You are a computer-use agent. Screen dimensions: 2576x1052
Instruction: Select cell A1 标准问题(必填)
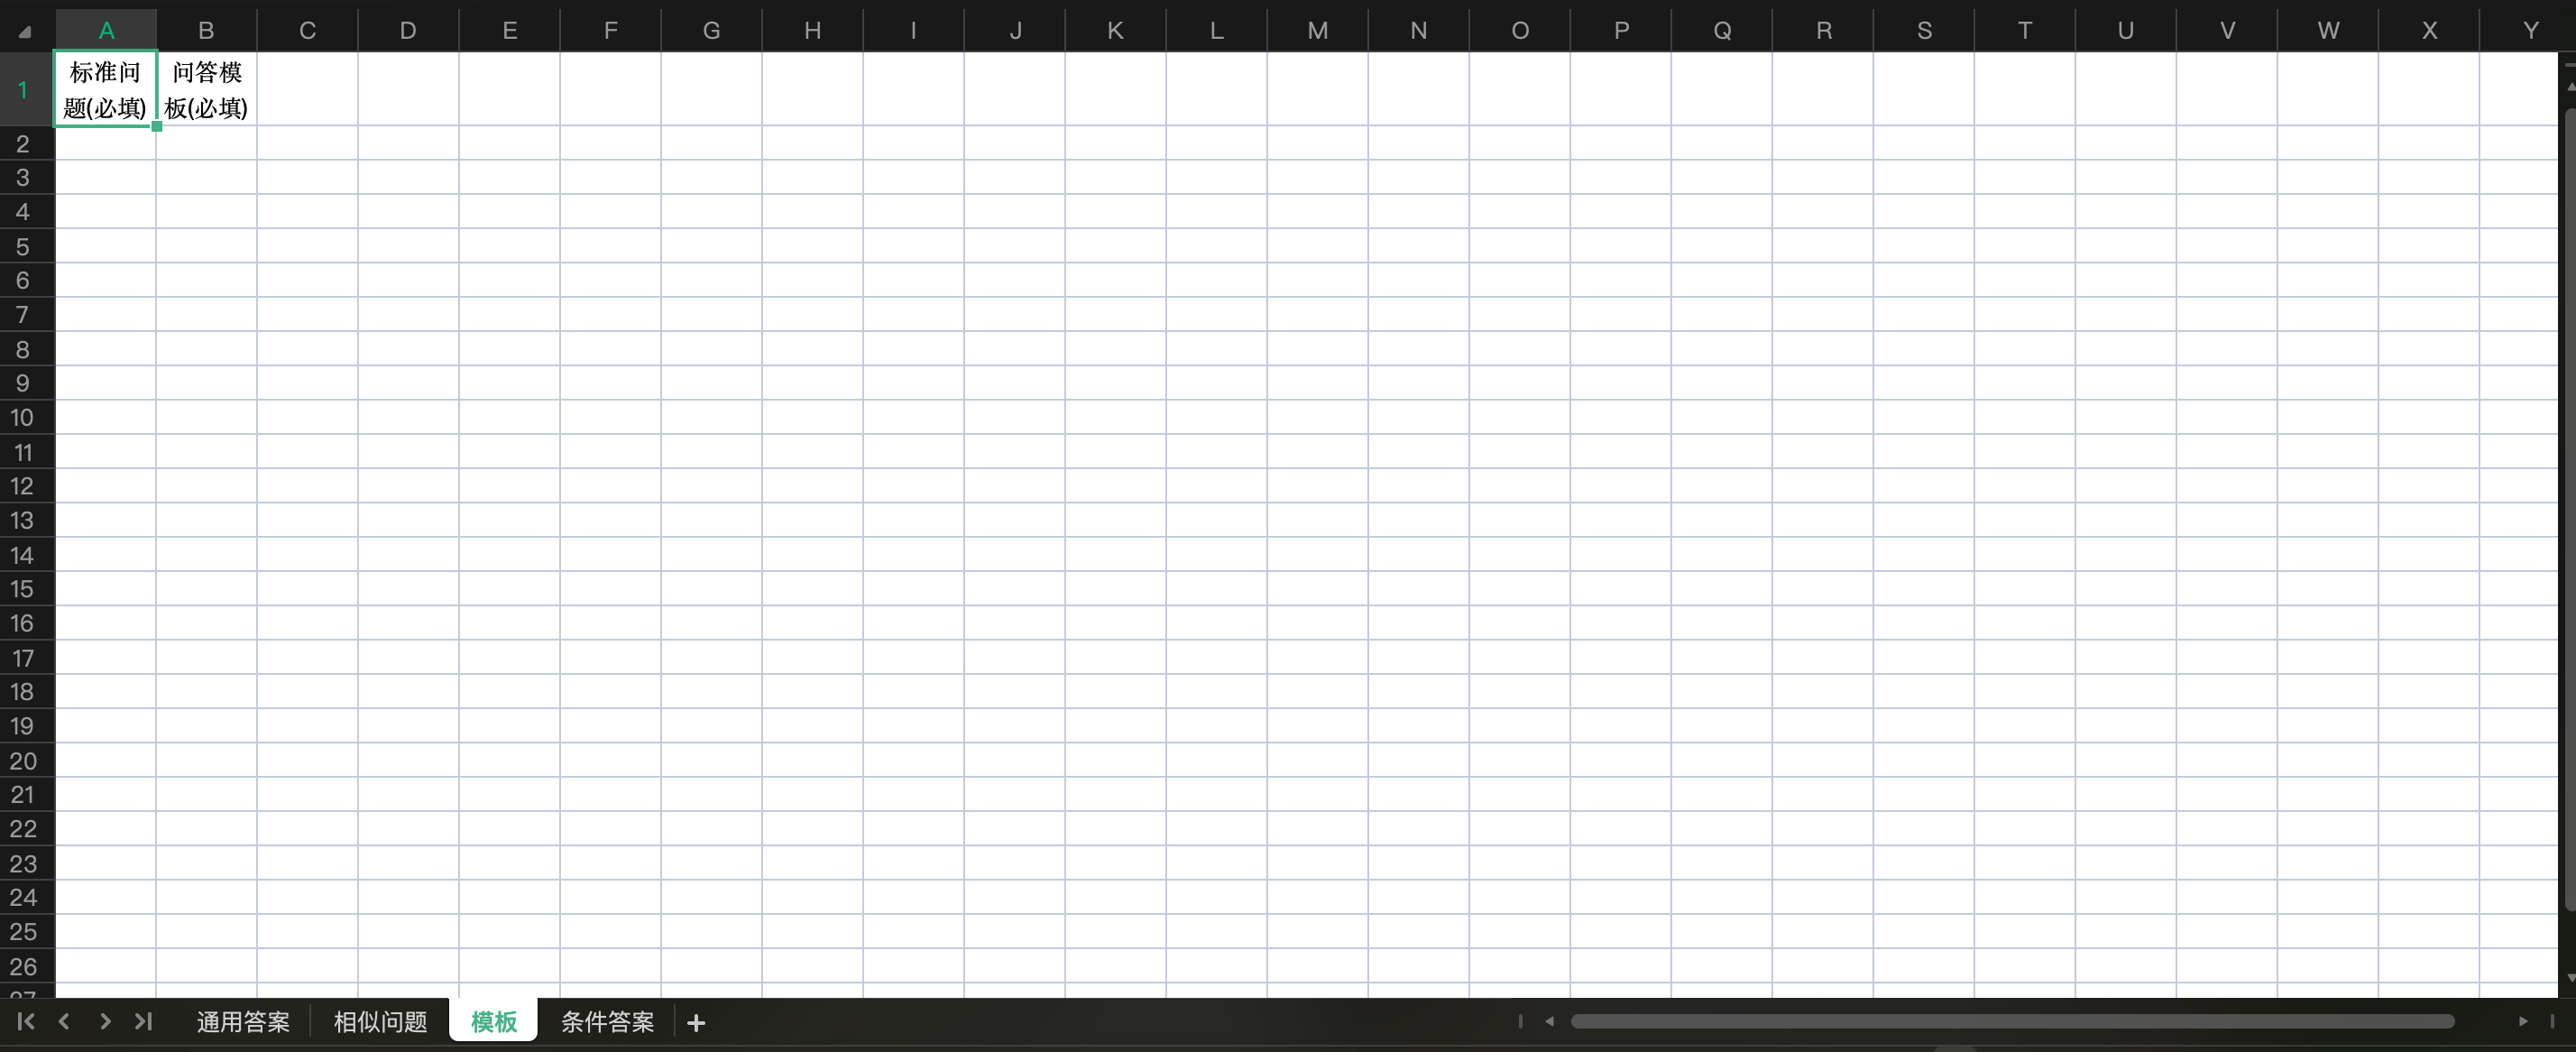click(x=105, y=90)
